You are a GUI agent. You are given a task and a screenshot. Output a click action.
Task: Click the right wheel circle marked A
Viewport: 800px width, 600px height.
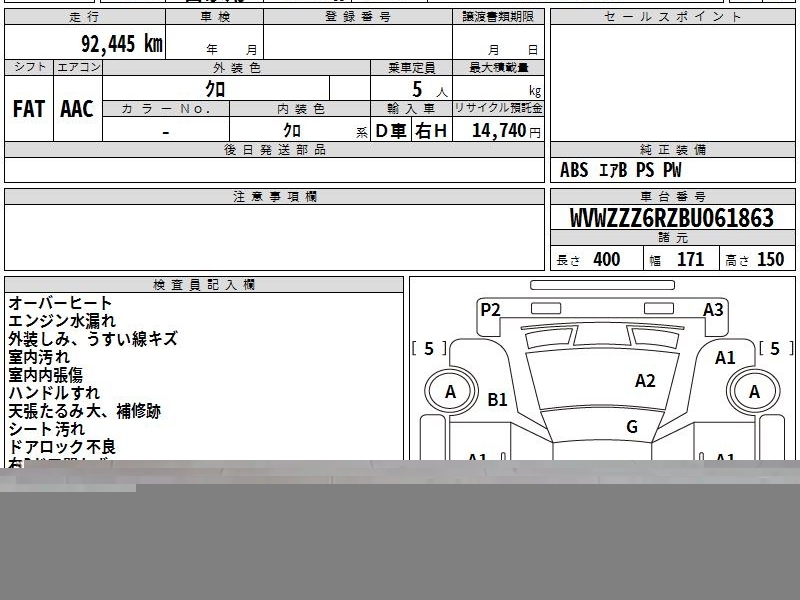tap(754, 392)
